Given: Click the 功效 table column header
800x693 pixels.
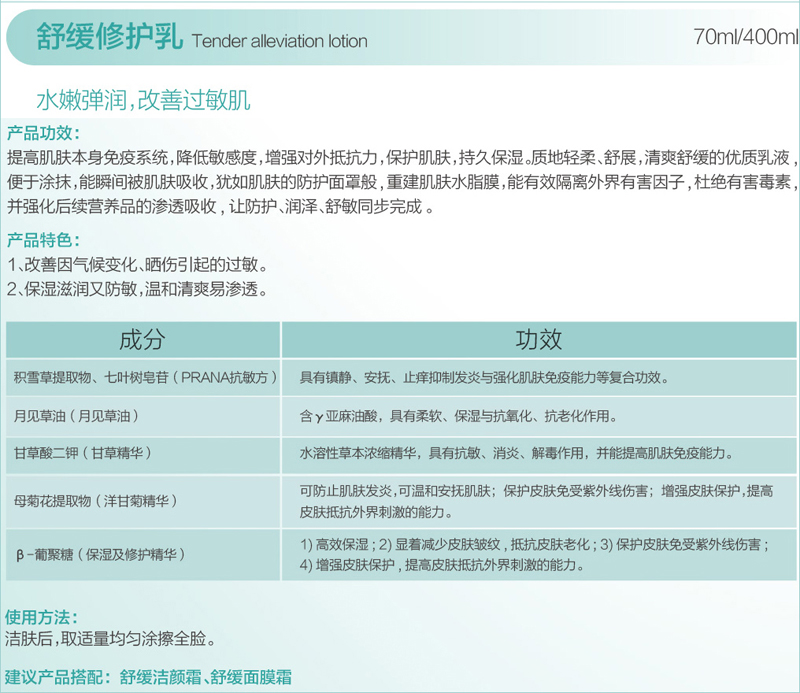Looking at the screenshot, I should point(539,339).
